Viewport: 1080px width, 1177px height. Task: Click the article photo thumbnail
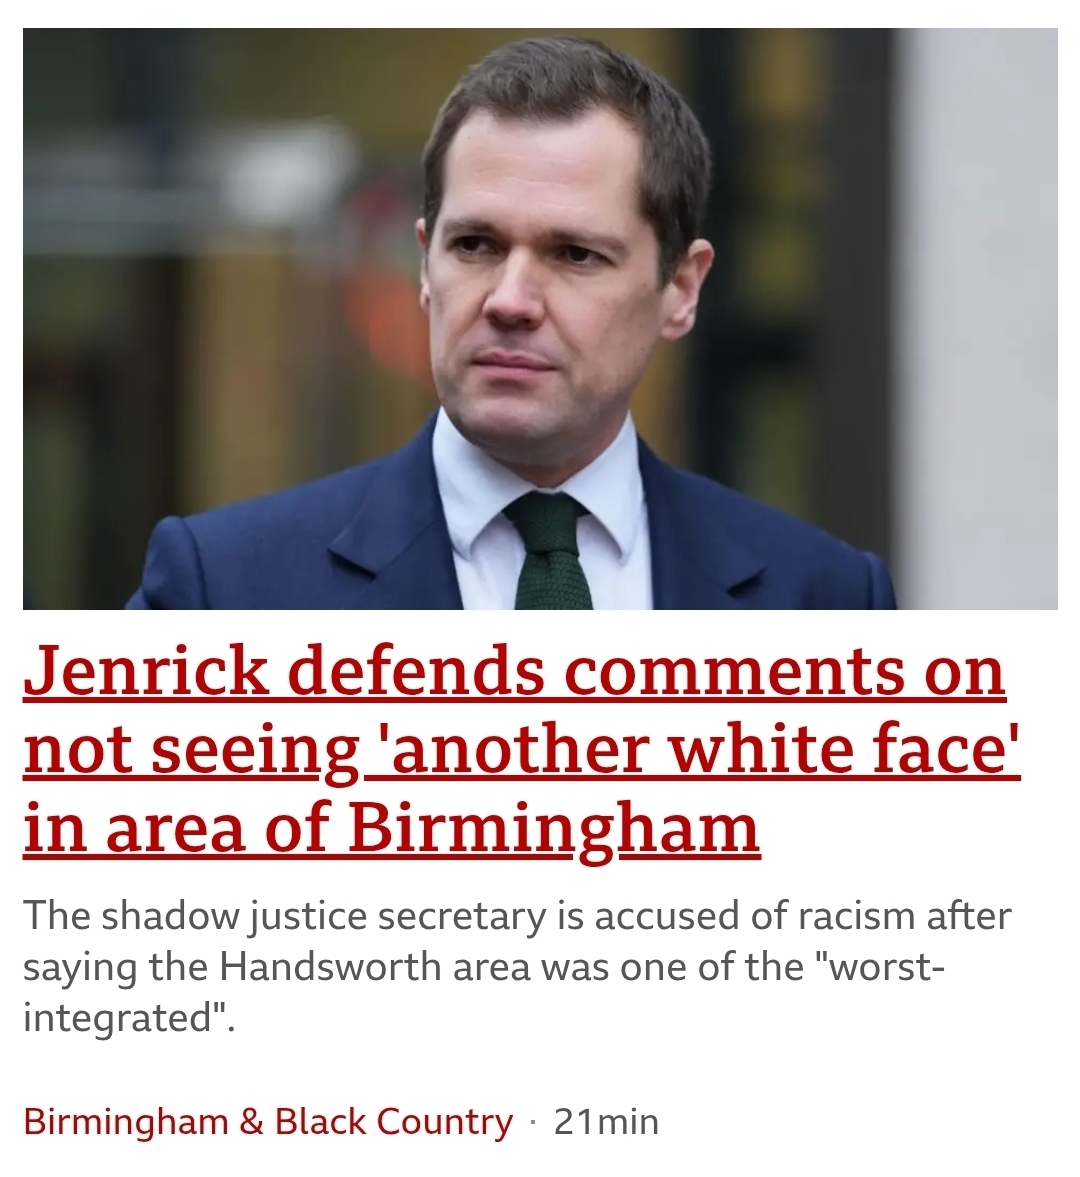(540, 319)
